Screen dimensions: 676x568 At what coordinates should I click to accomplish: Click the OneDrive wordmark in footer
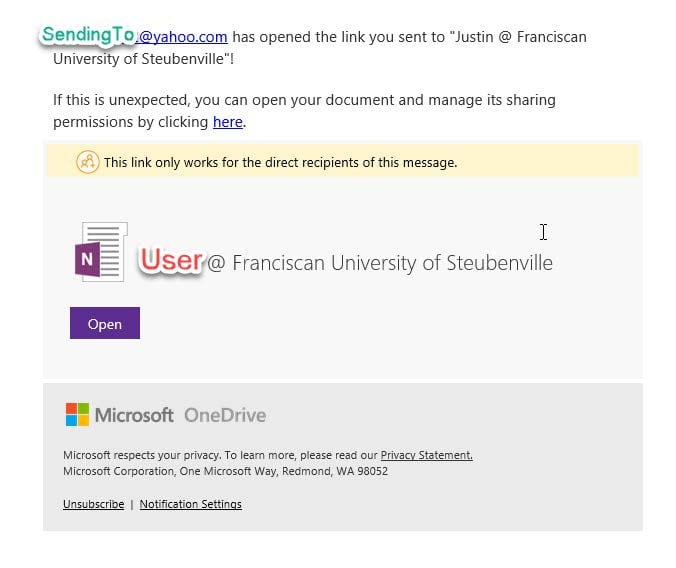point(225,415)
